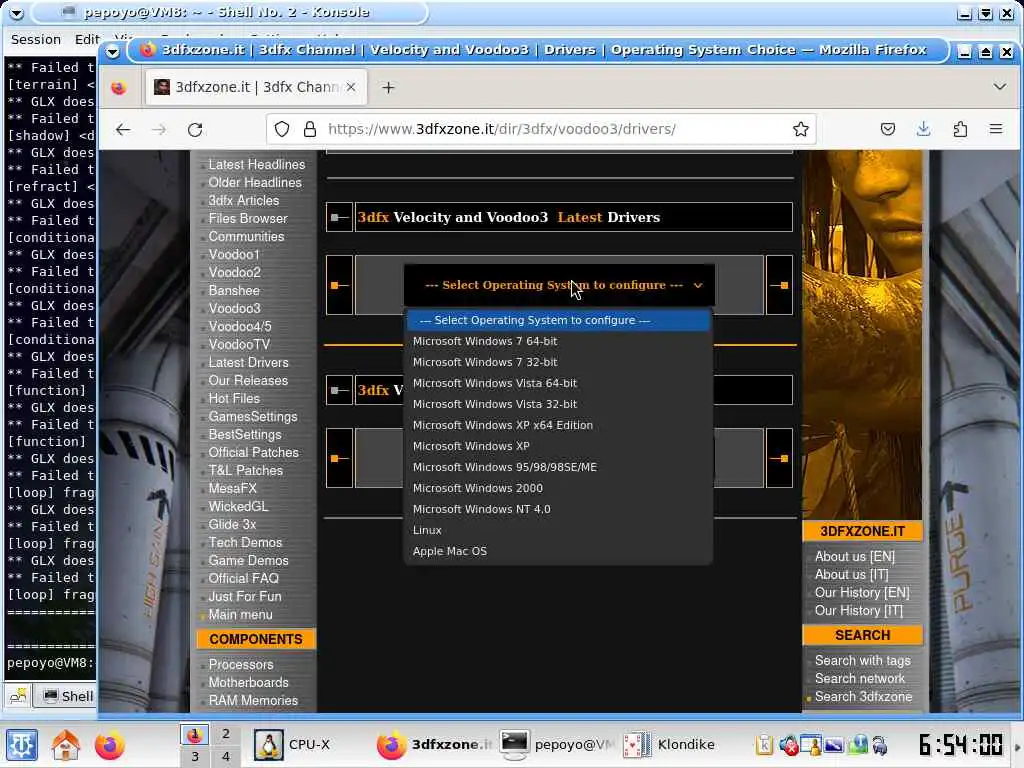Open Files Browser sidebar link
The image size is (1024, 768).
click(x=248, y=219)
